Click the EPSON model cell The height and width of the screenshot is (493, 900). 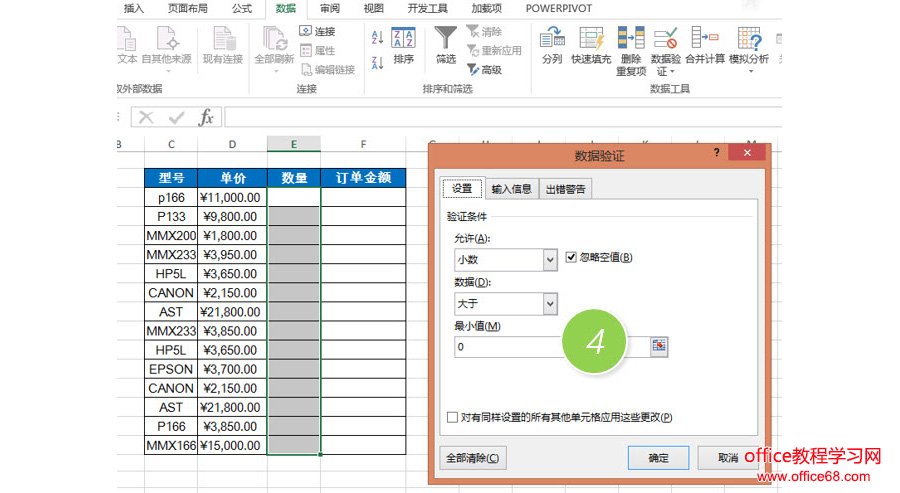coord(171,369)
